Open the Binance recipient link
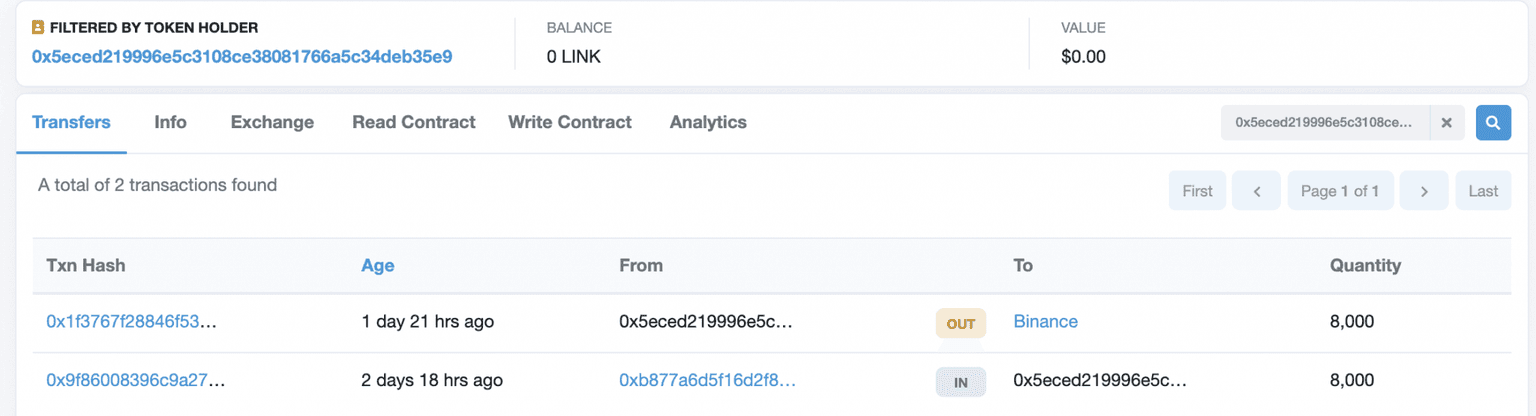The image size is (1536, 416). click(1045, 322)
